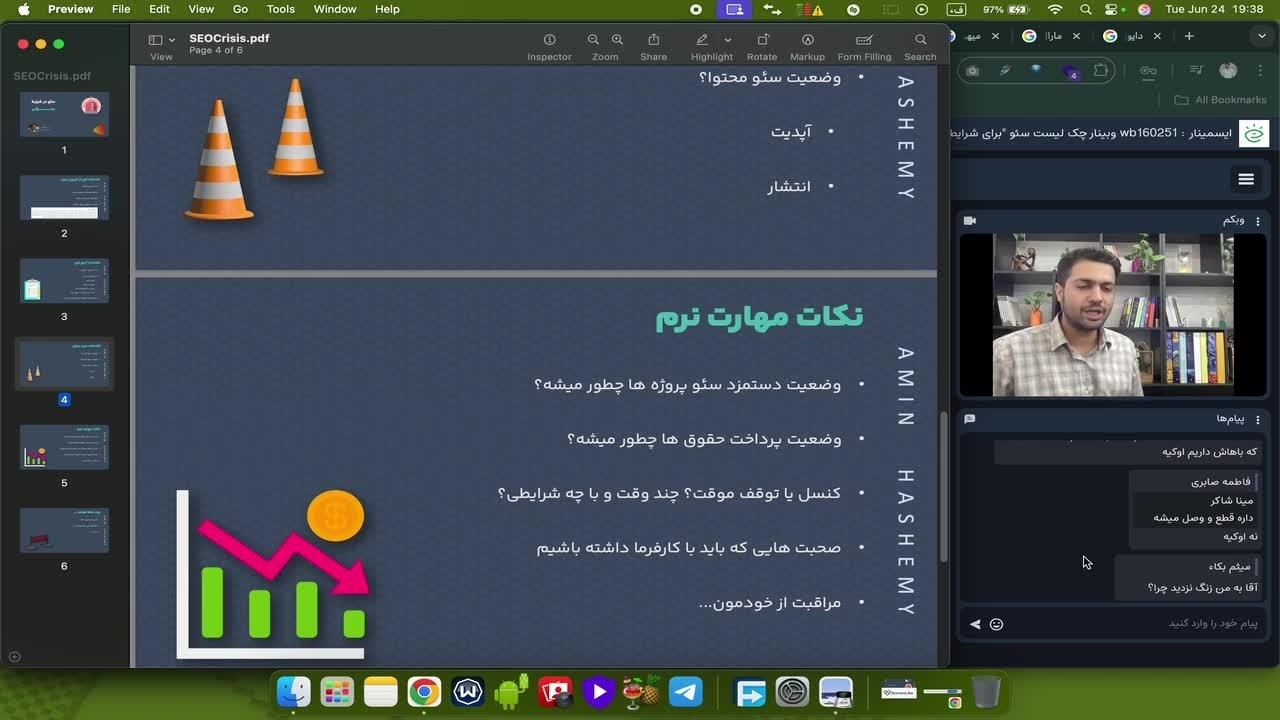Click the zoom out magnifier in Preview
Screen dimensions: 1280x720
point(593,40)
